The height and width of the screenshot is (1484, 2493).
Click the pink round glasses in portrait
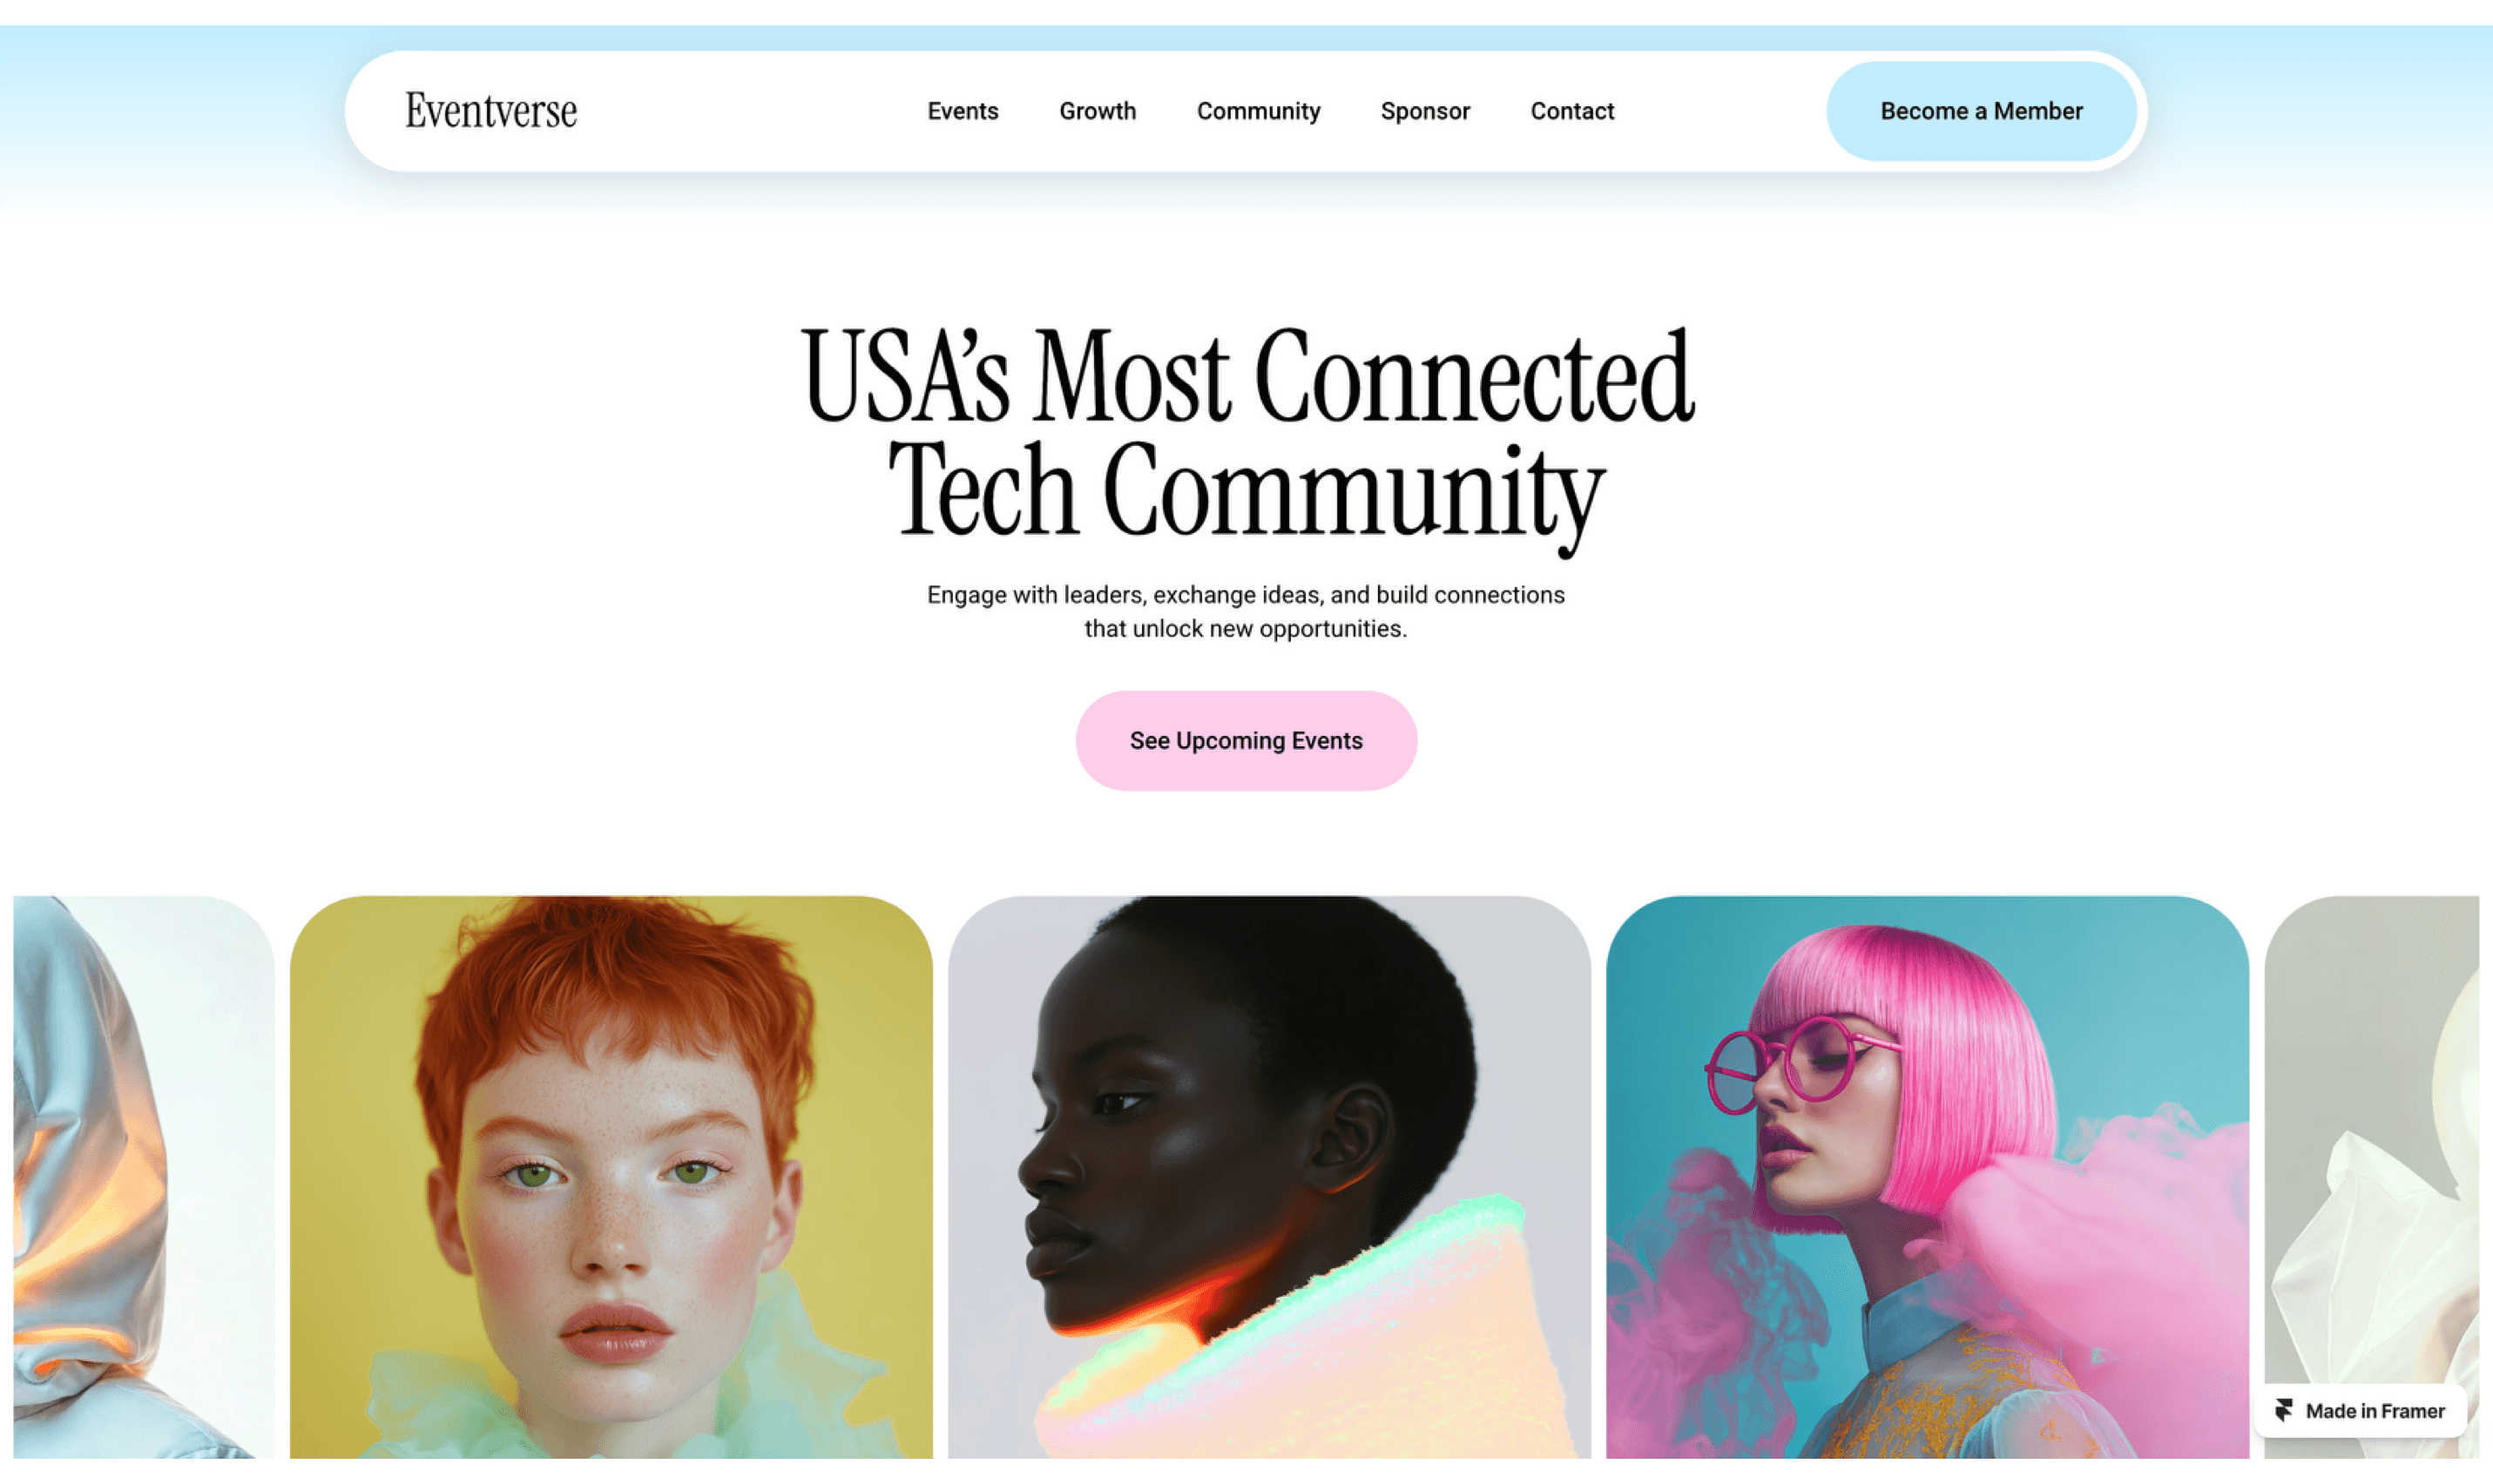1797,1064
